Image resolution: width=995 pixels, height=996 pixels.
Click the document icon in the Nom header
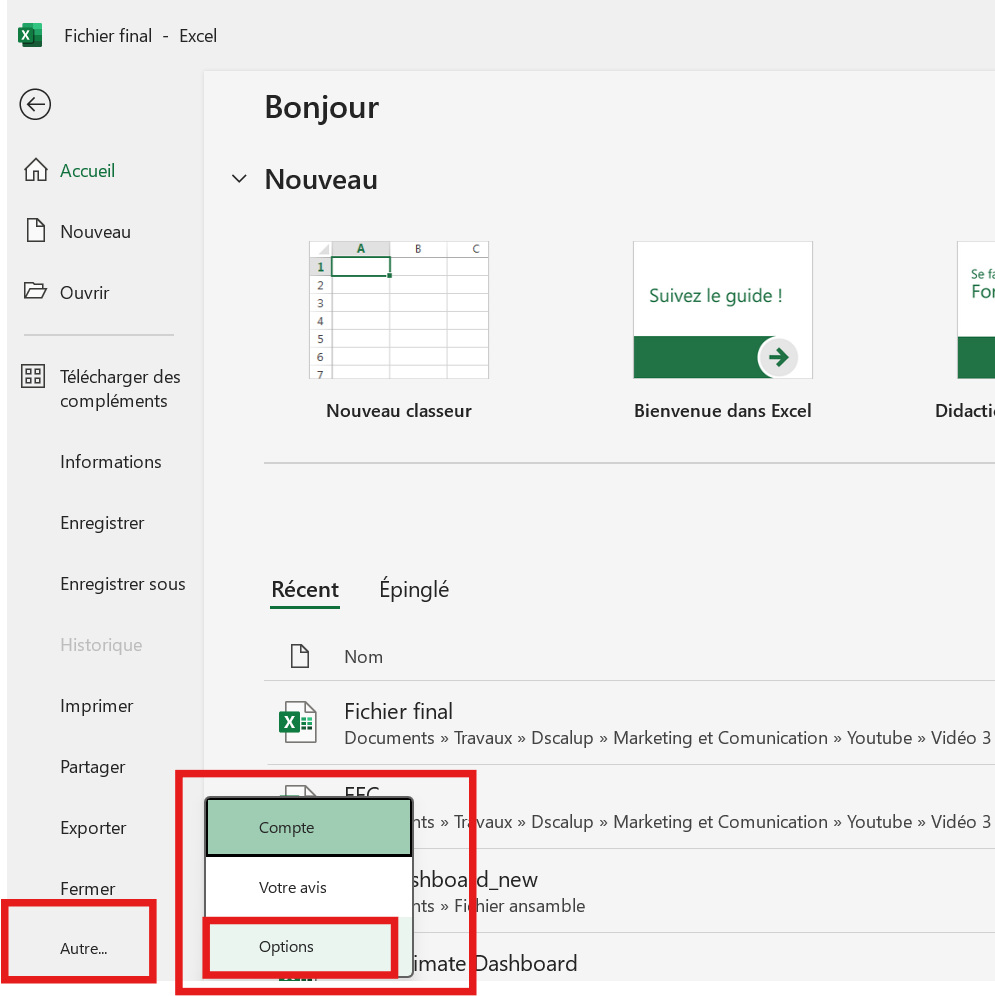(299, 656)
